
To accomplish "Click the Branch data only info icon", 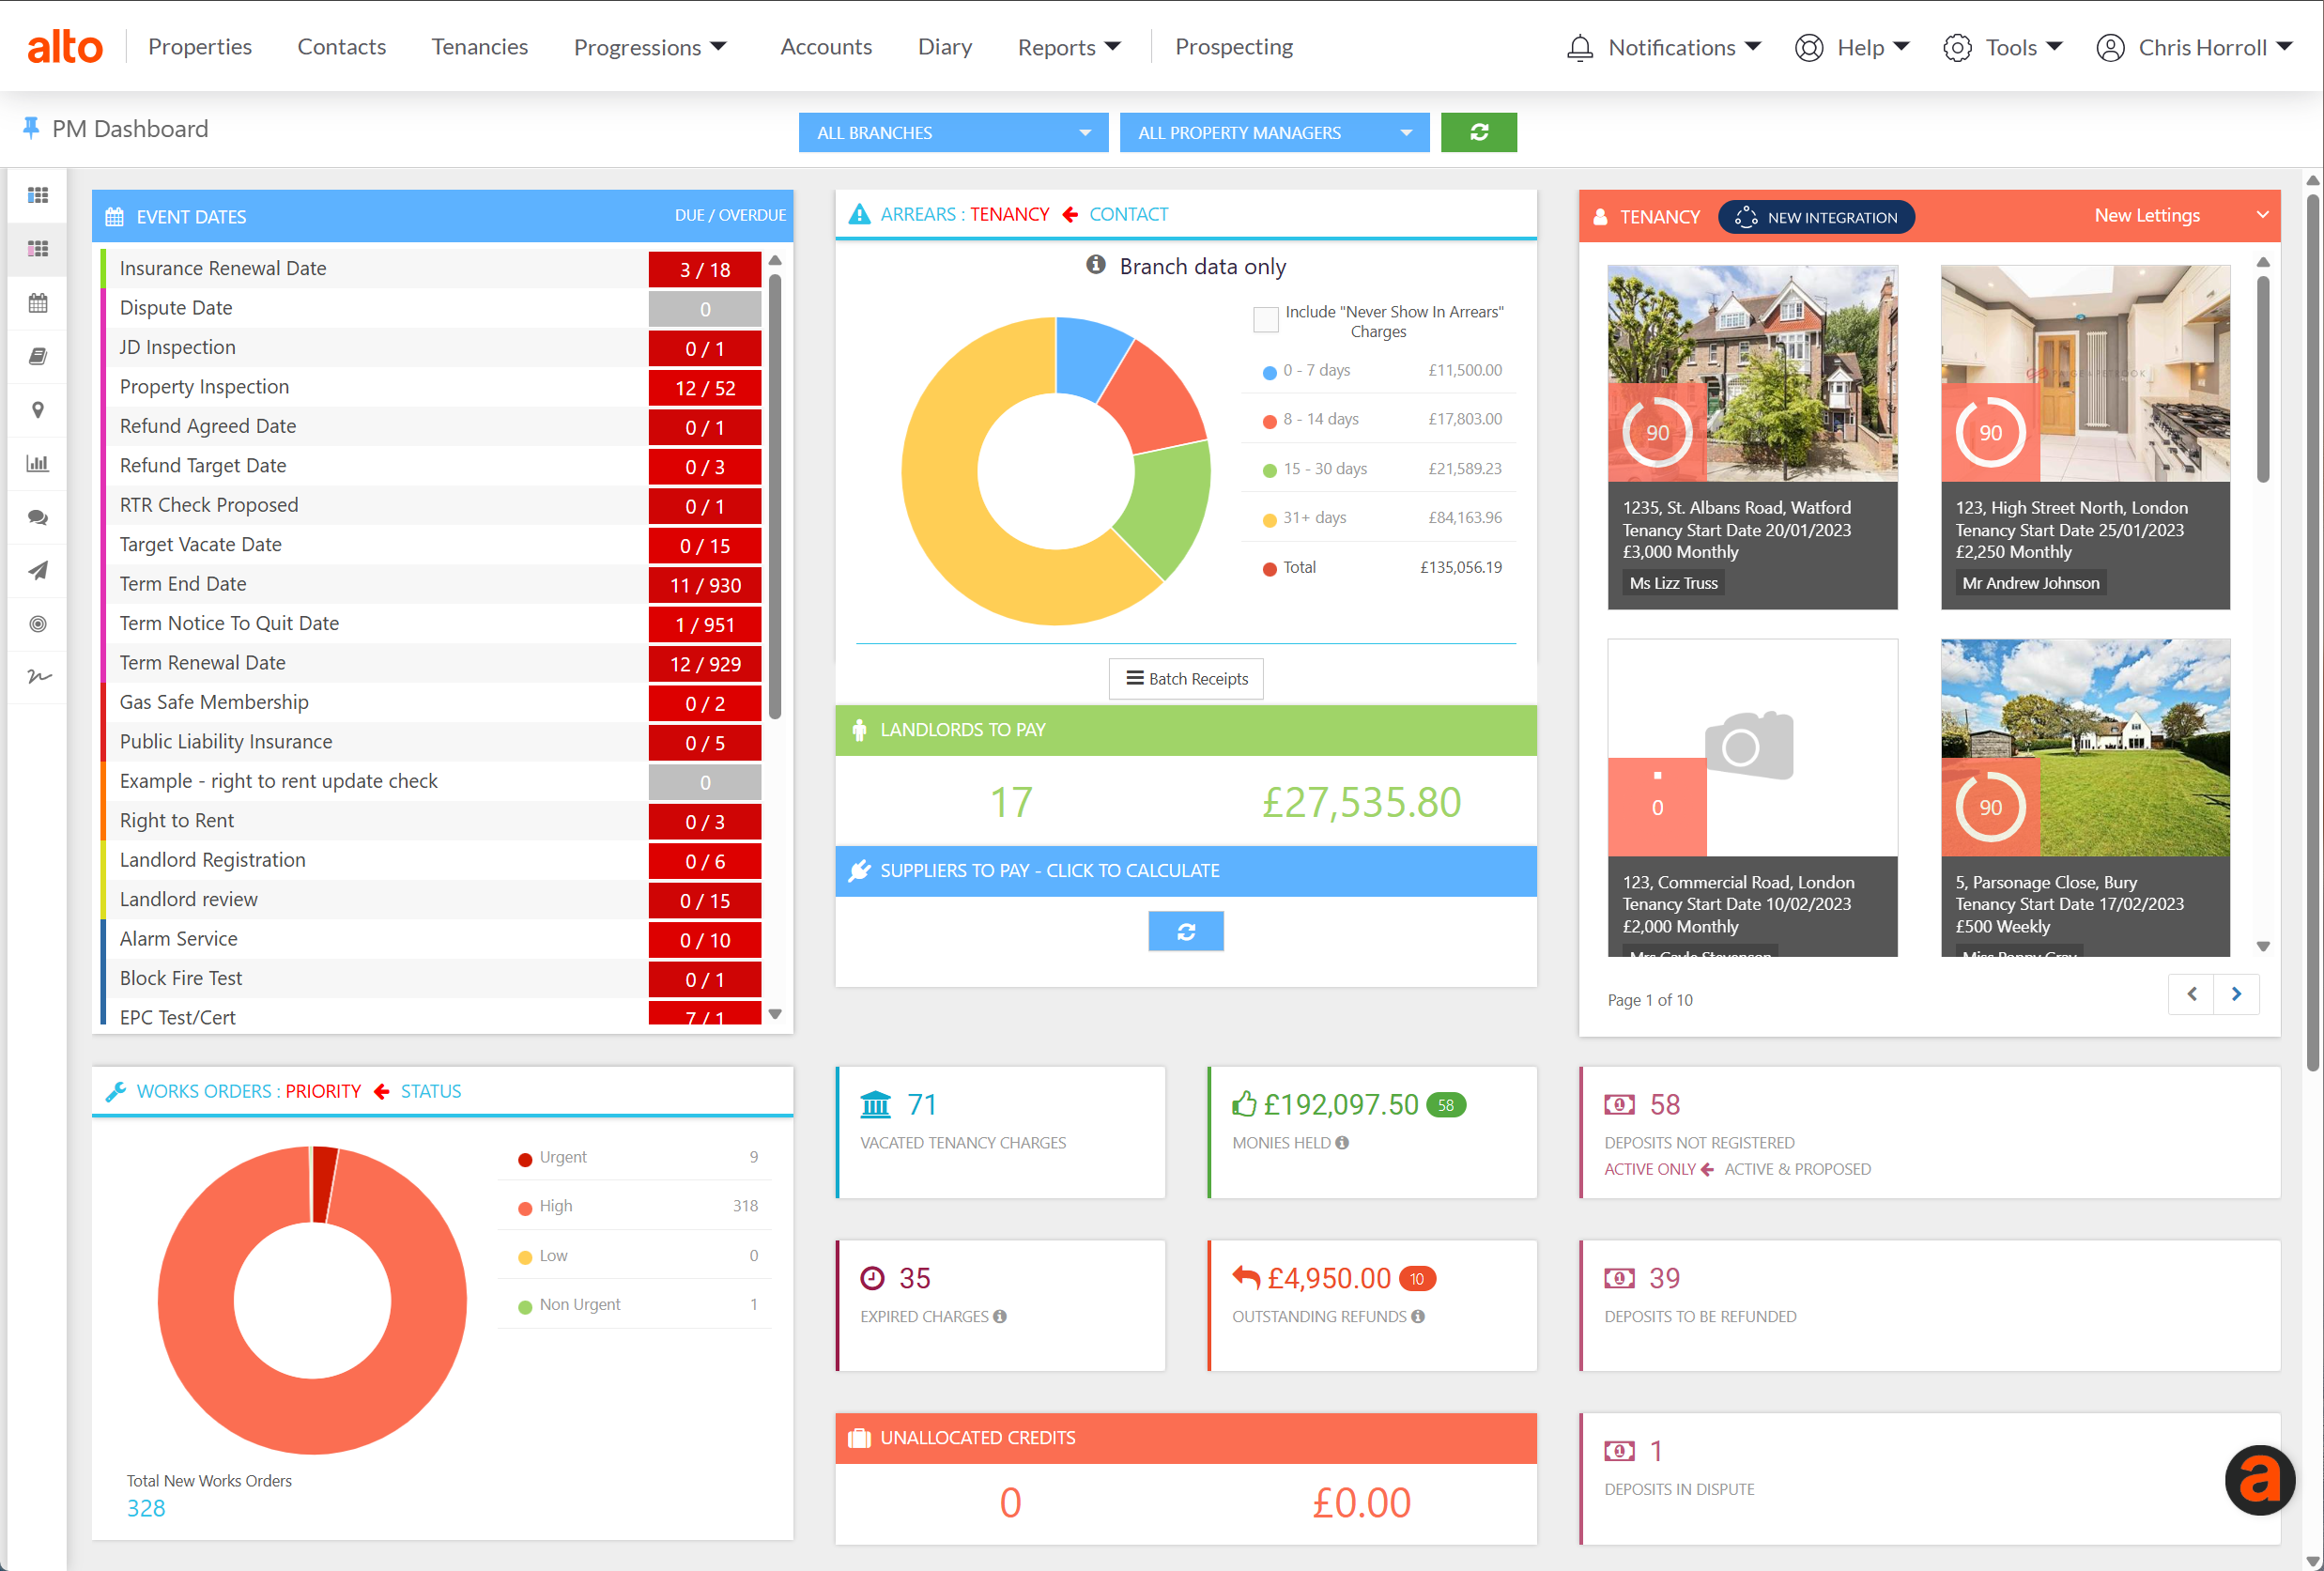I will tap(1096, 265).
